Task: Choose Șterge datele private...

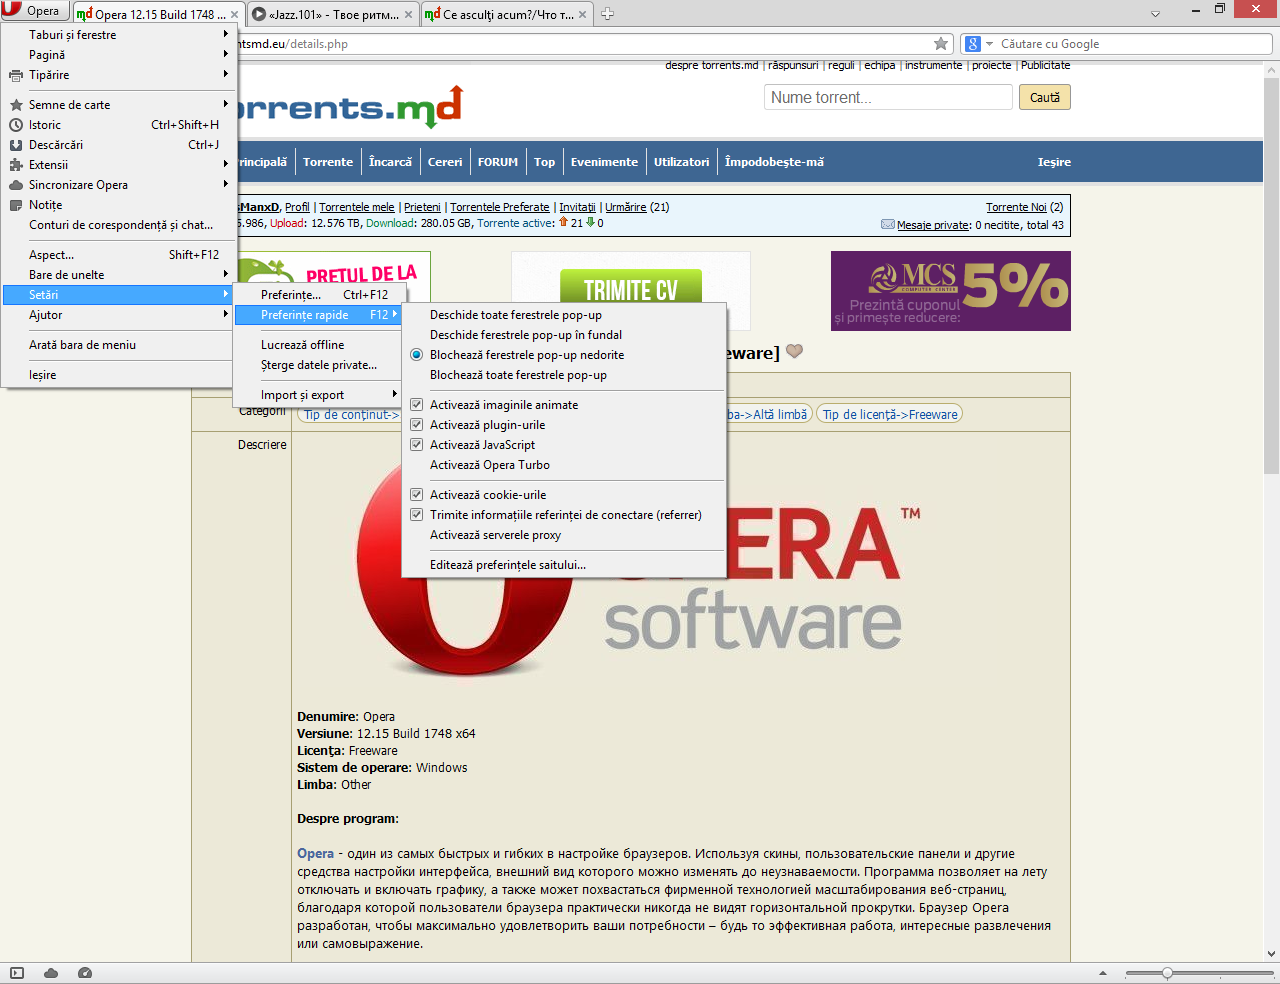Action: [x=317, y=365]
